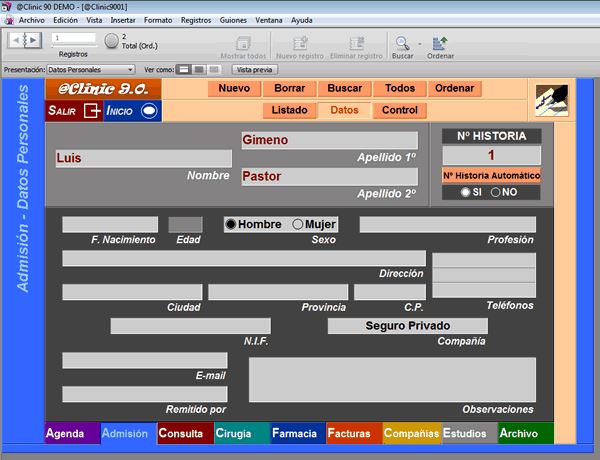Click the F. Nacimiento field
This screenshot has width=600, height=460.
point(110,224)
